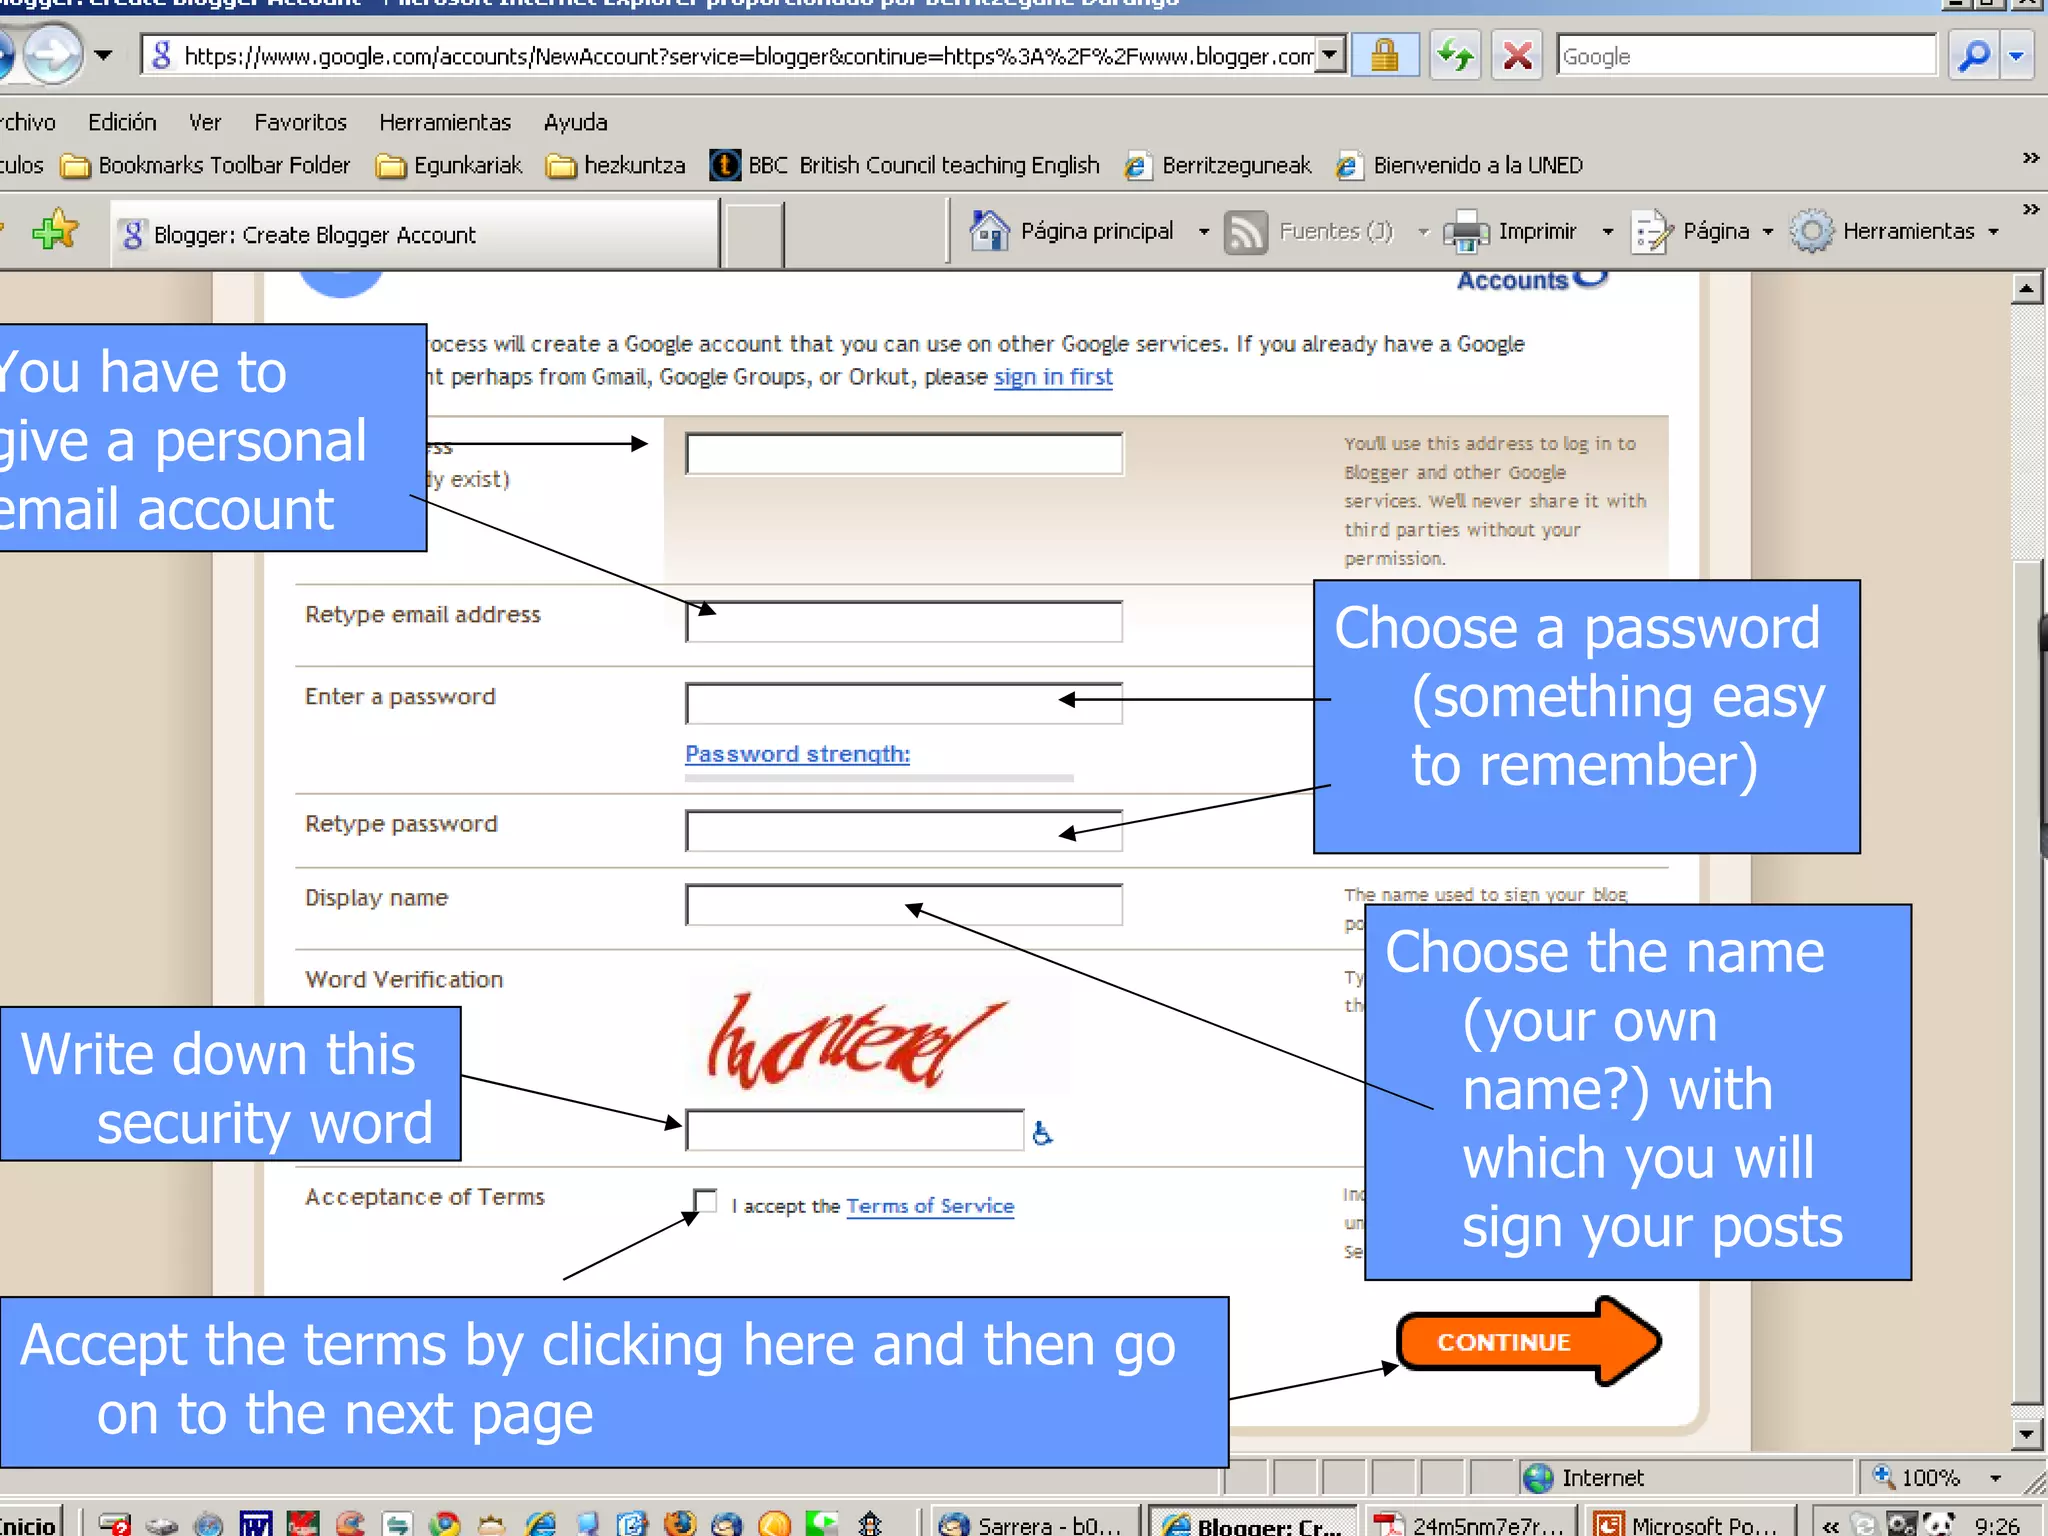2048x1536 pixels.
Task: Click the Página principal home icon
Action: coord(988,231)
